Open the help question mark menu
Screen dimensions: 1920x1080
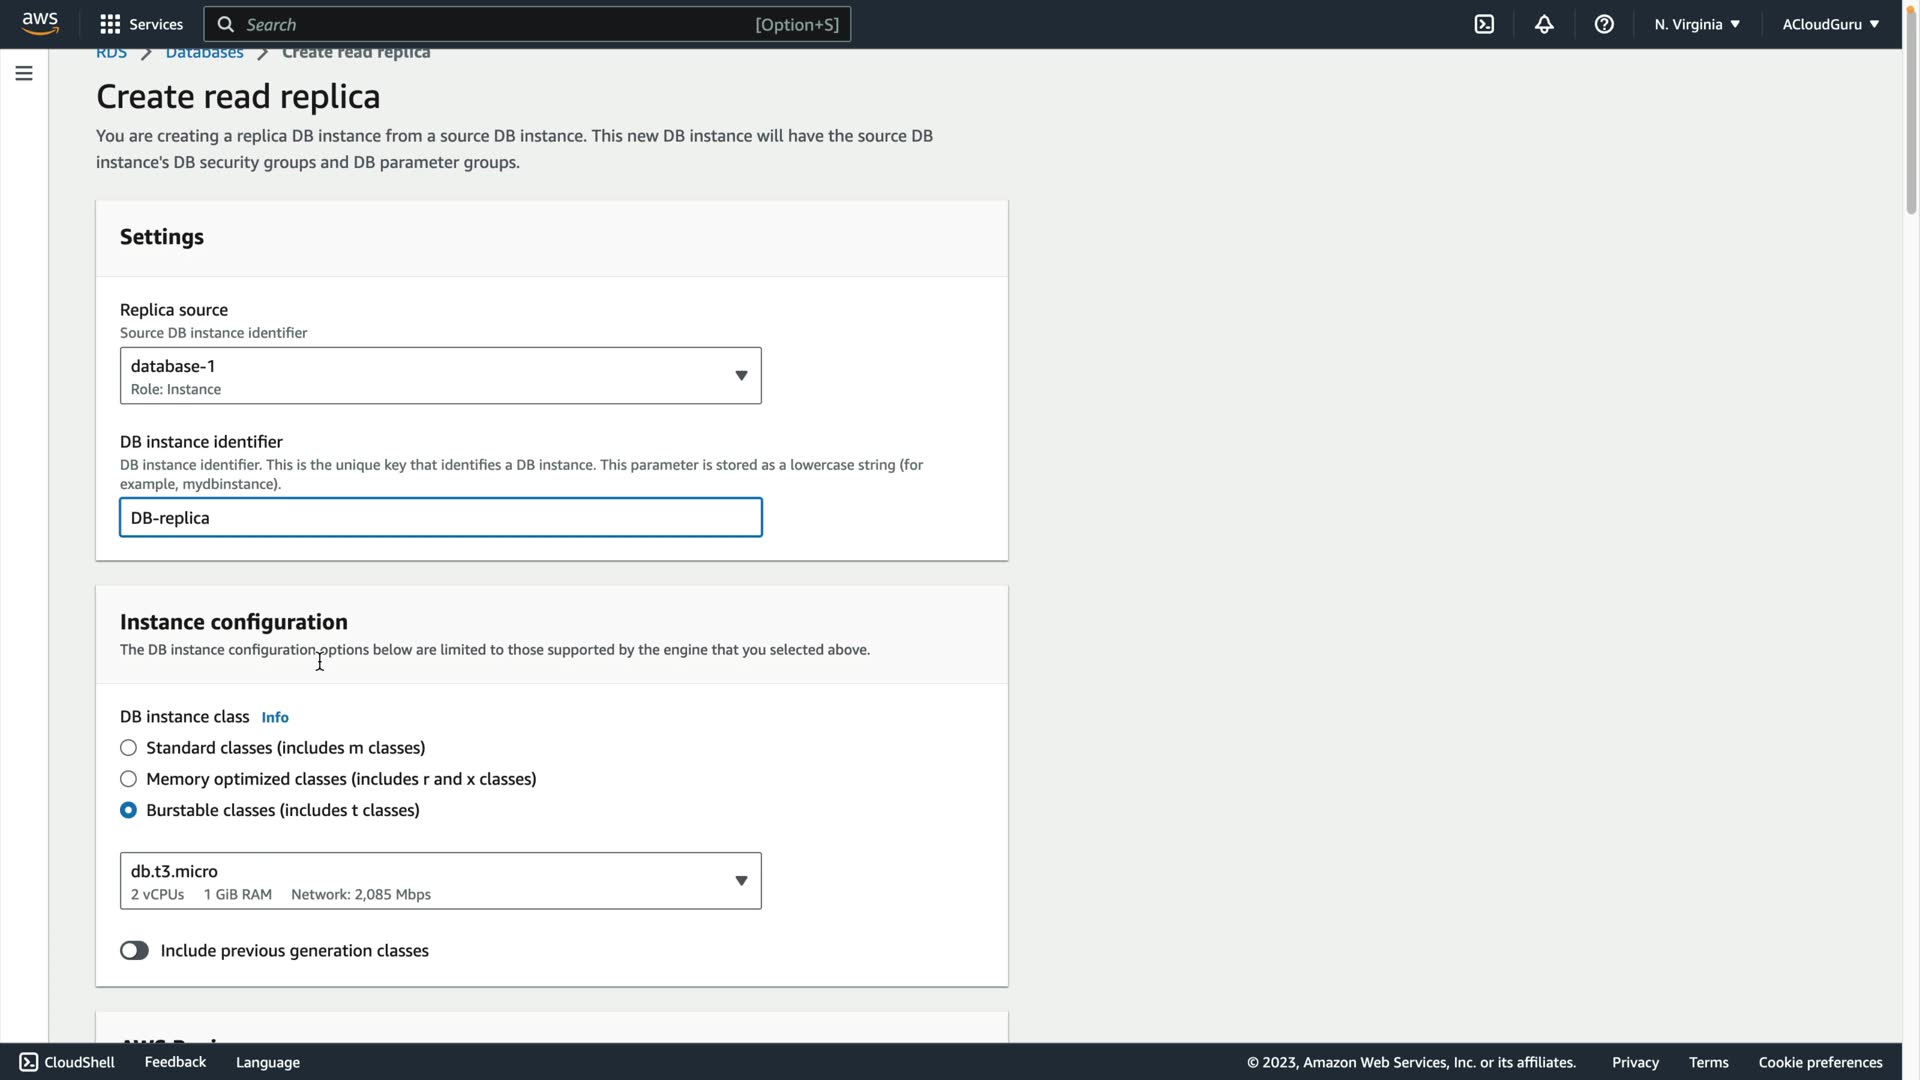(x=1604, y=24)
